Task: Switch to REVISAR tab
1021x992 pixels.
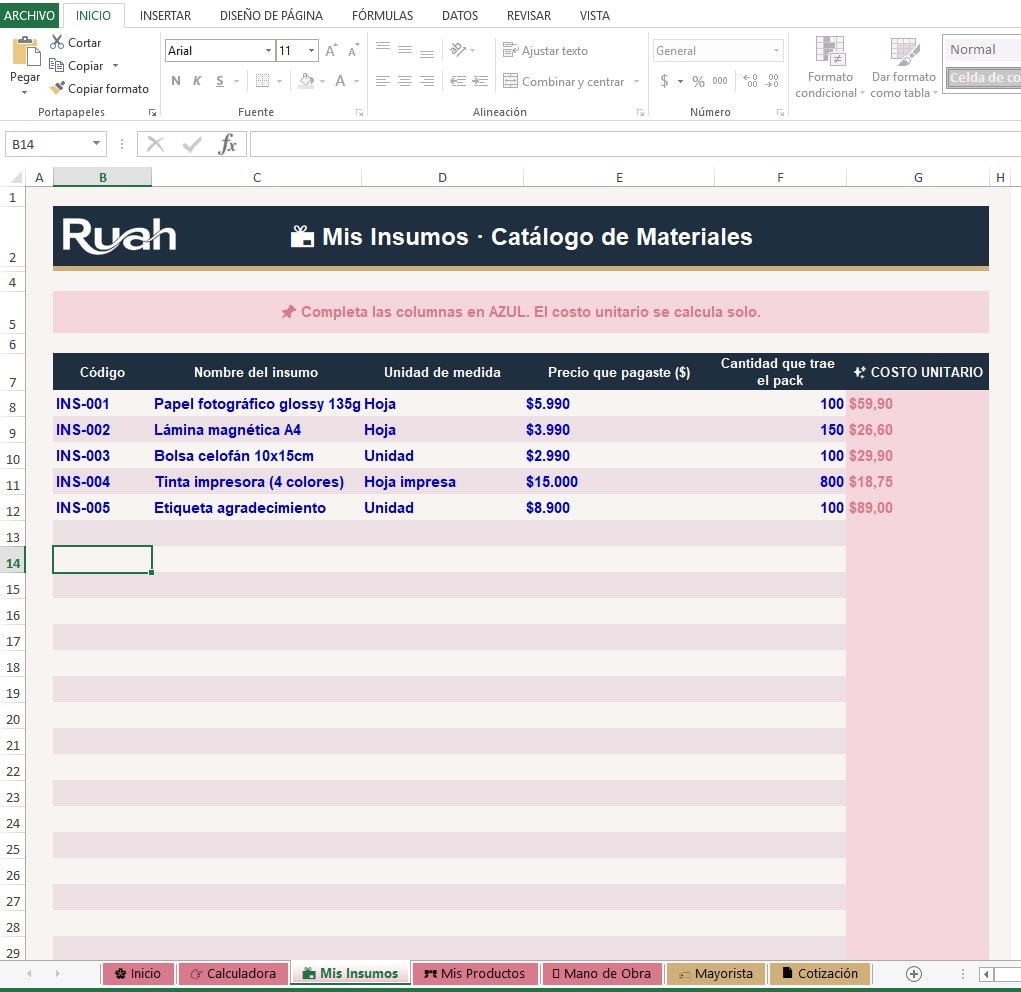Action: pyautogui.click(x=529, y=16)
